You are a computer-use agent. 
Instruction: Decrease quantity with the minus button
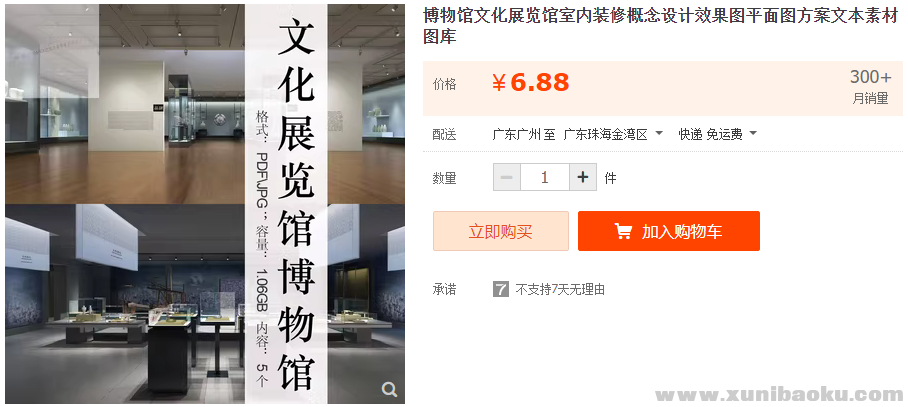coord(507,177)
